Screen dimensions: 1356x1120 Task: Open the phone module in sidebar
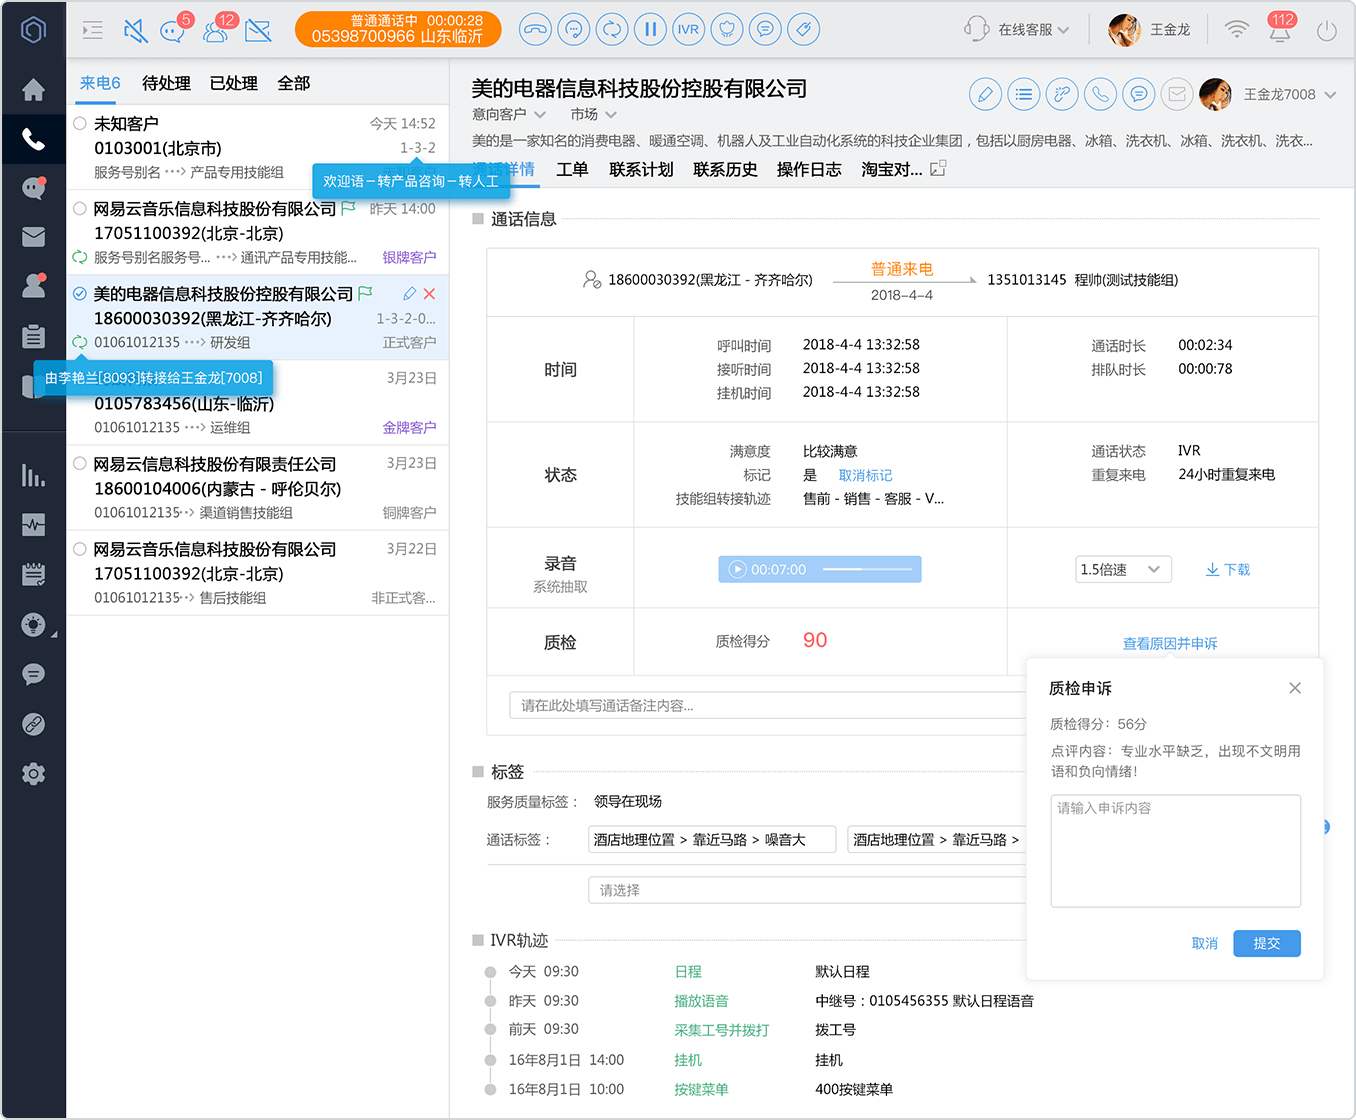pyautogui.click(x=33, y=139)
